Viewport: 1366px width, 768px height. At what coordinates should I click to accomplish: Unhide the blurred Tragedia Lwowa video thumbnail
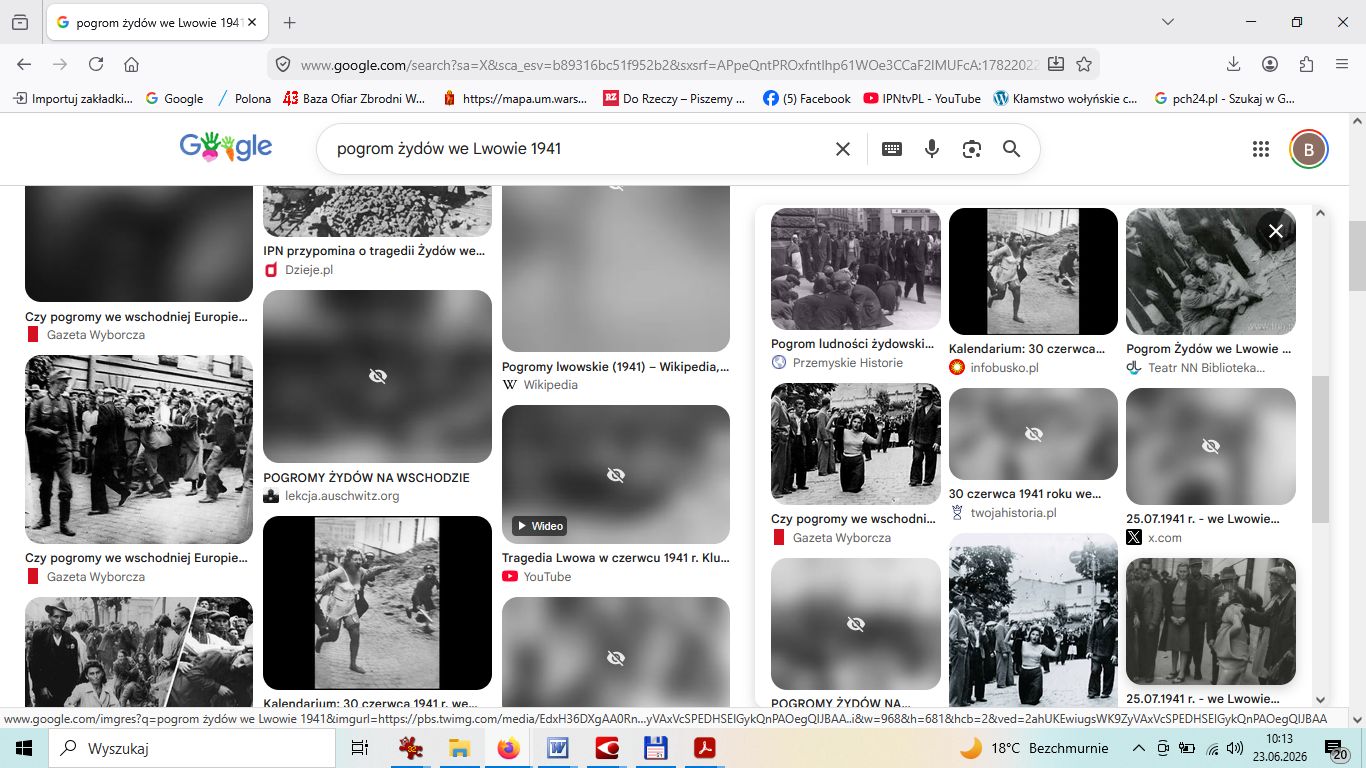pyautogui.click(x=616, y=474)
